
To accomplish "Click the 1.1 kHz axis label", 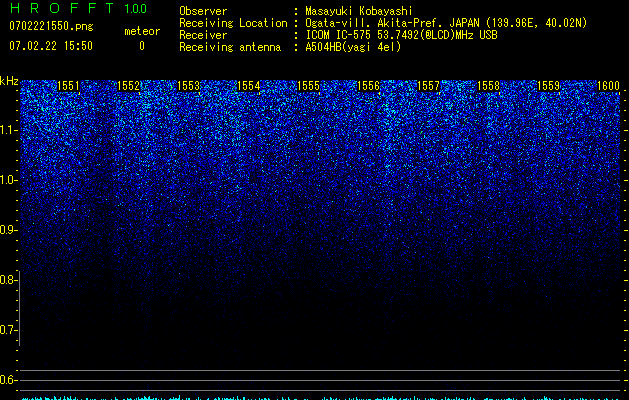I will pyautogui.click(x=7, y=130).
